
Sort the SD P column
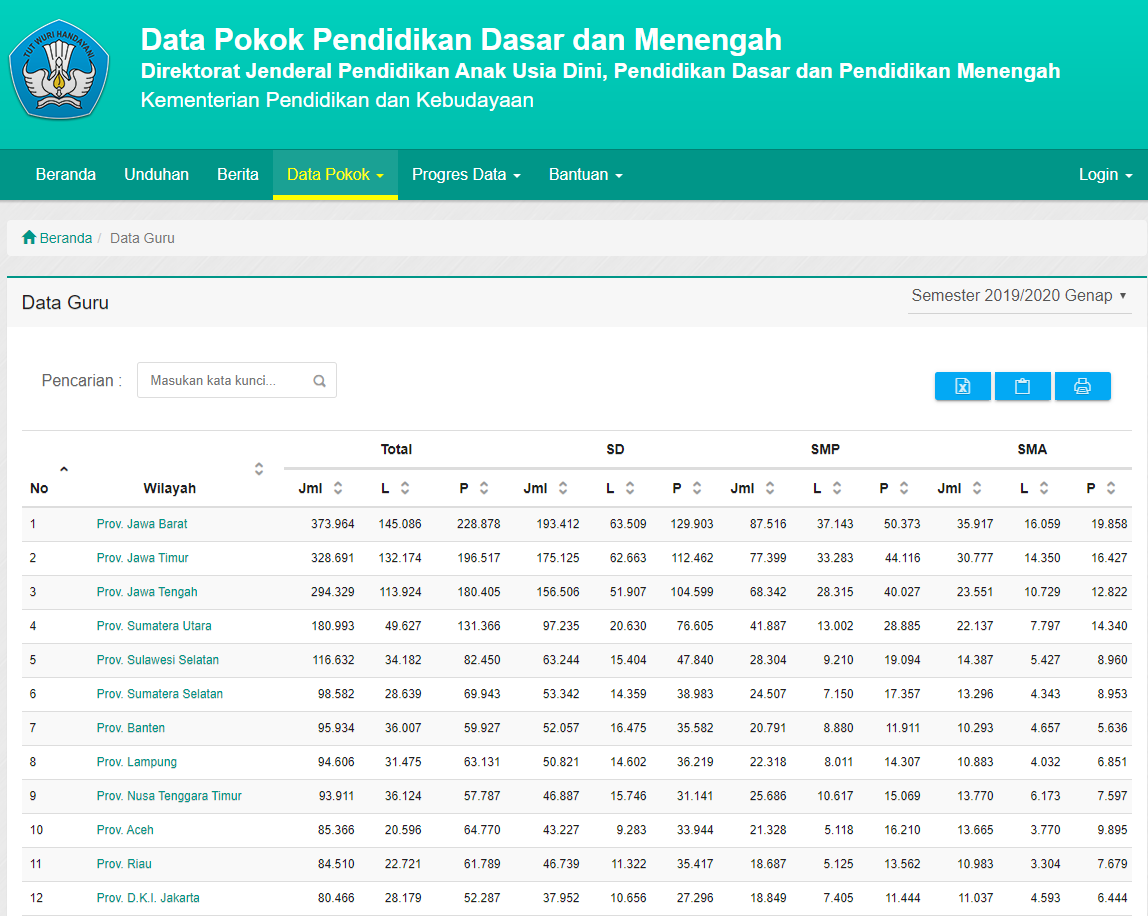697,488
